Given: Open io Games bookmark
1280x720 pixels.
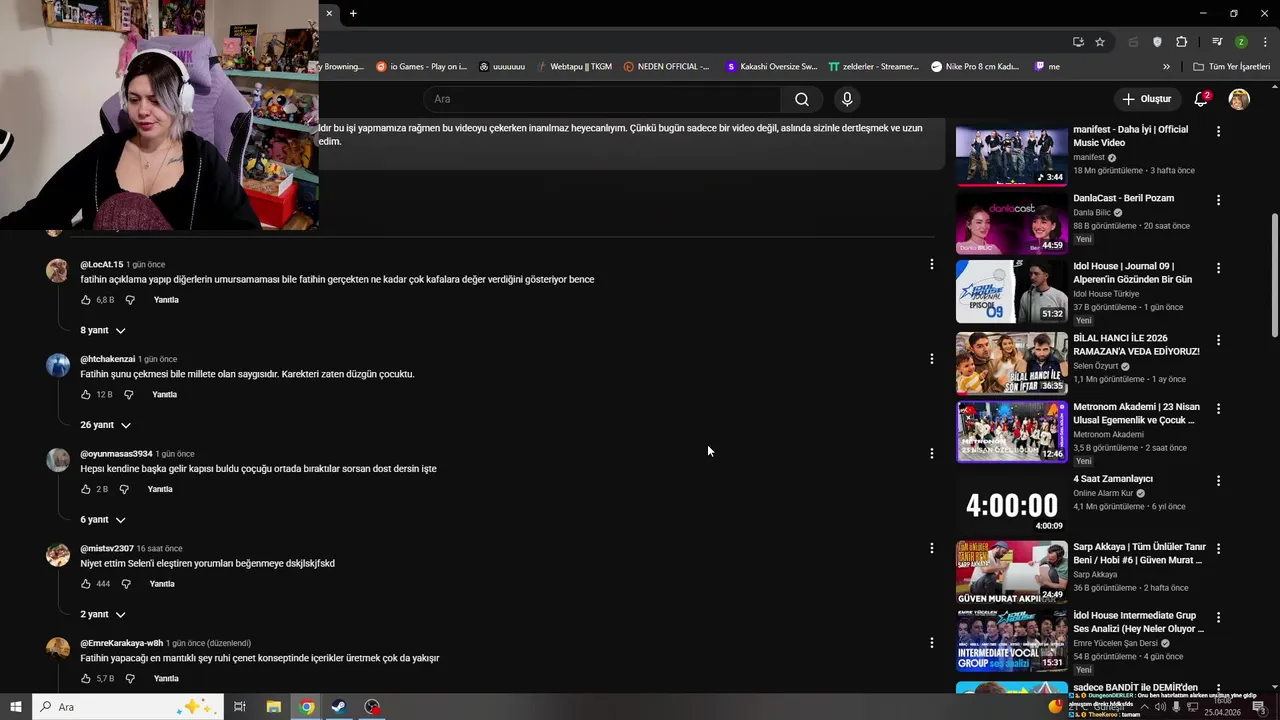Looking at the screenshot, I should click(422, 67).
